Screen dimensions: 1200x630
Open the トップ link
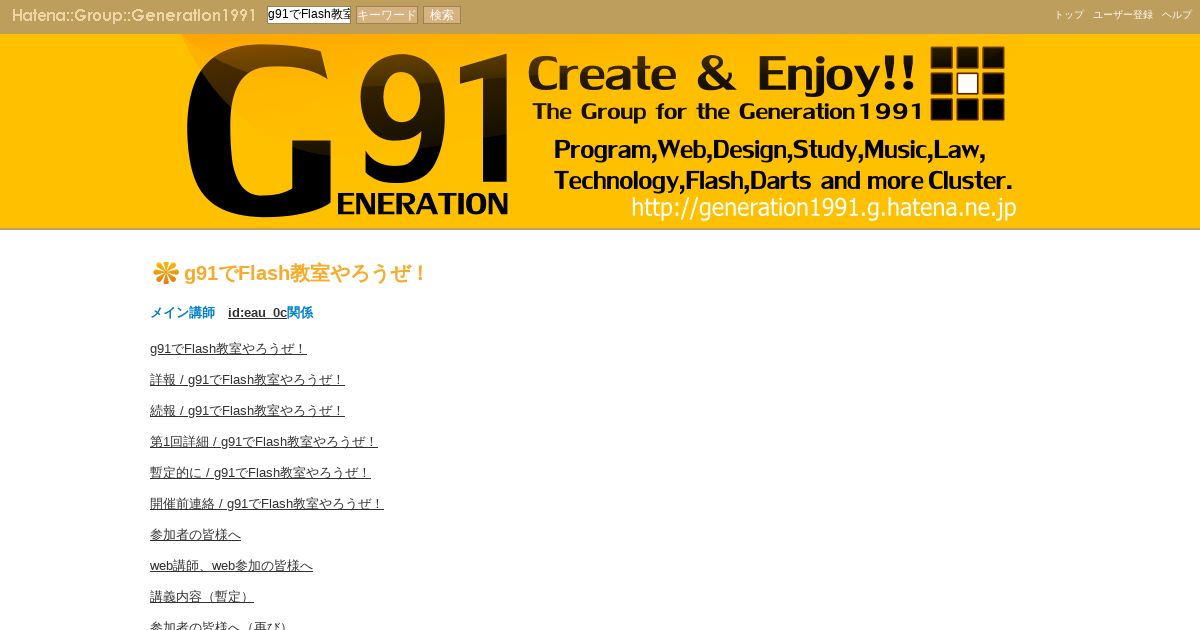coord(1069,15)
